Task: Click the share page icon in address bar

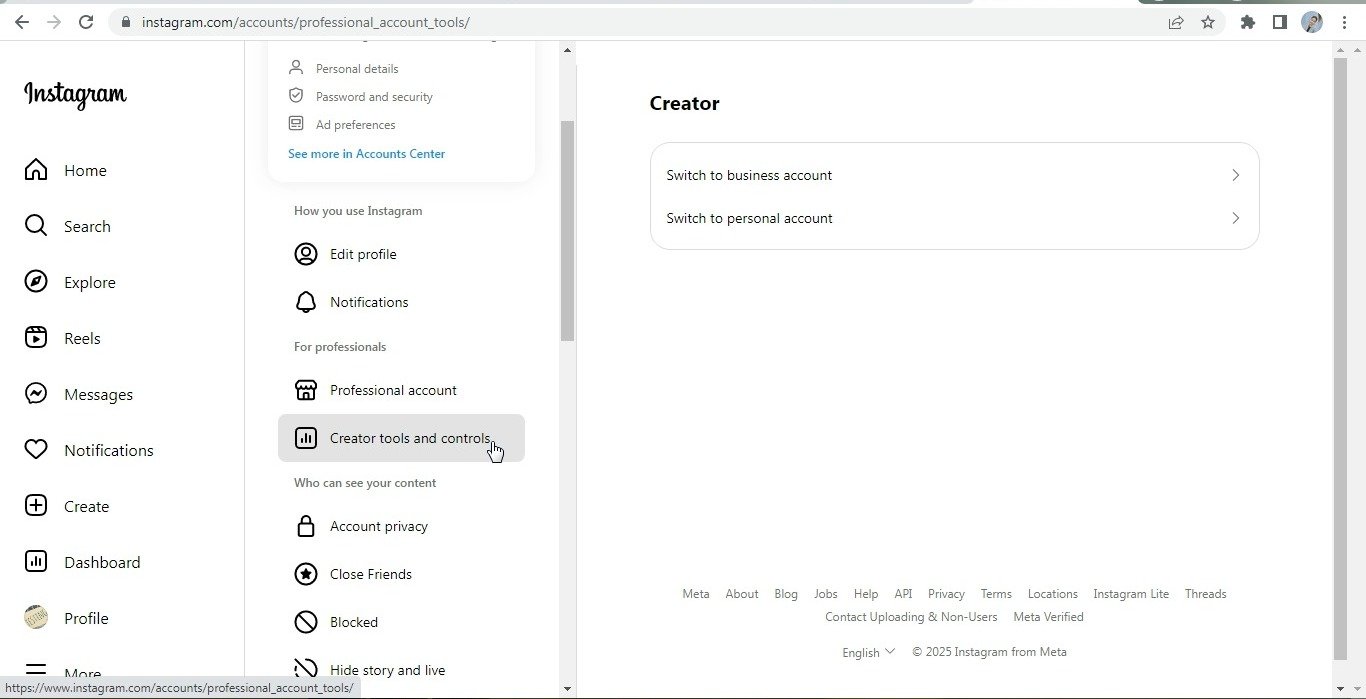Action: point(1176,22)
